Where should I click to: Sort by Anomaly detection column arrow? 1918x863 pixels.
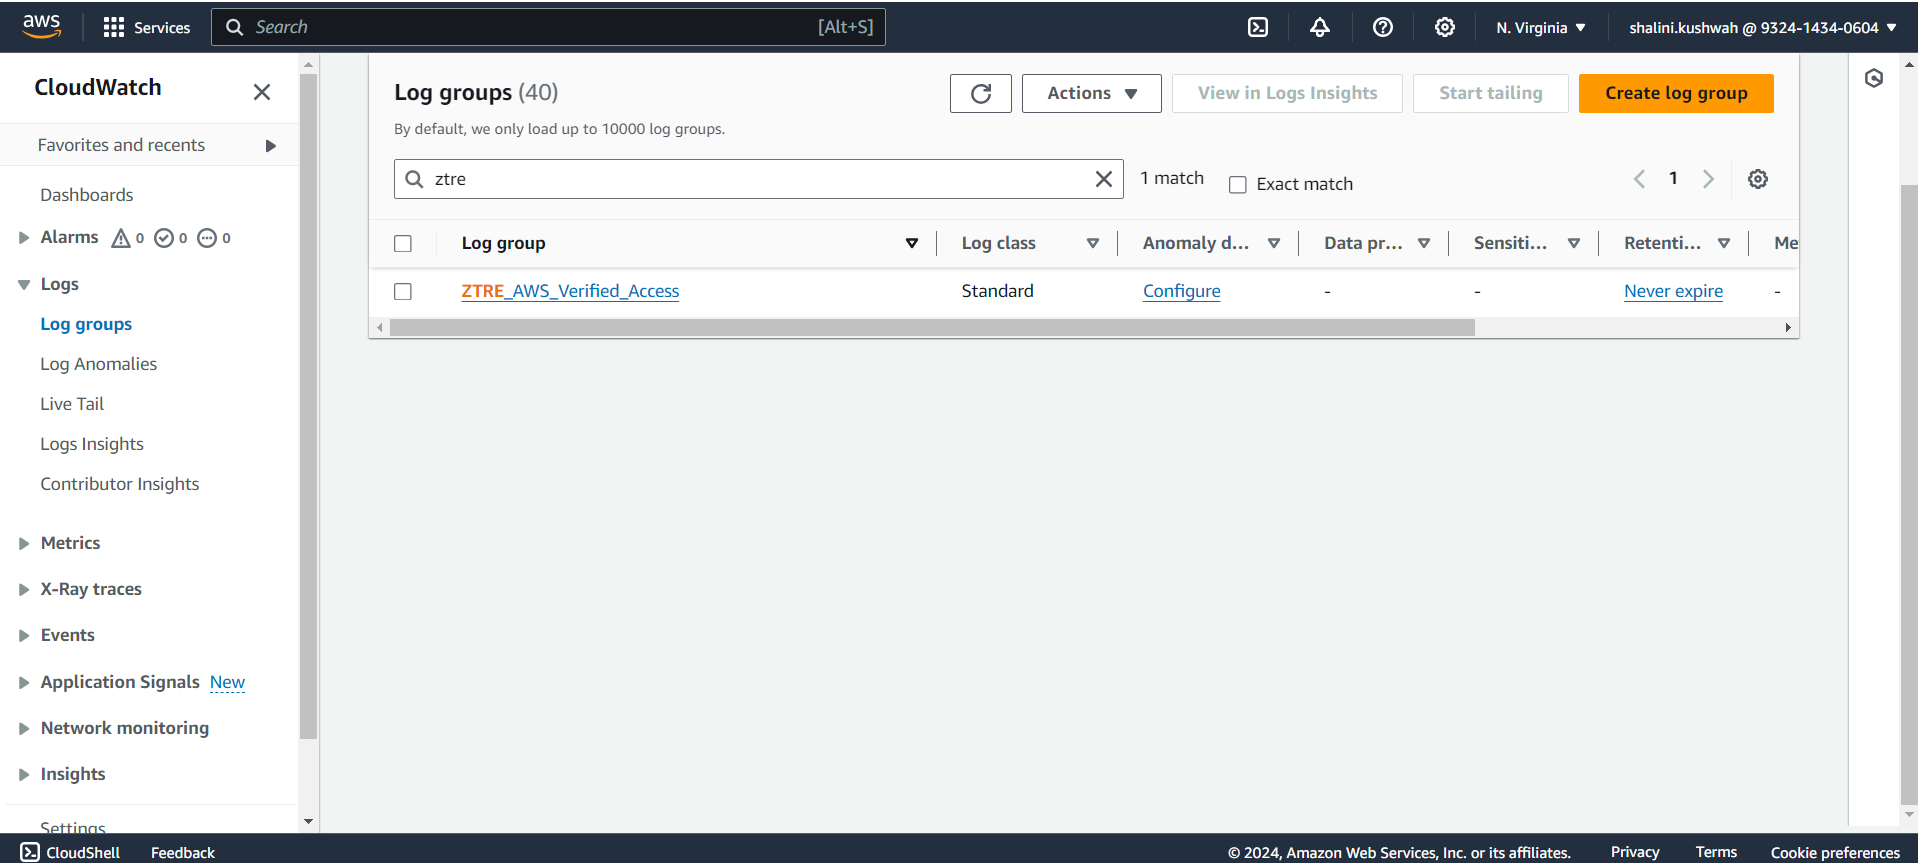click(x=1274, y=243)
